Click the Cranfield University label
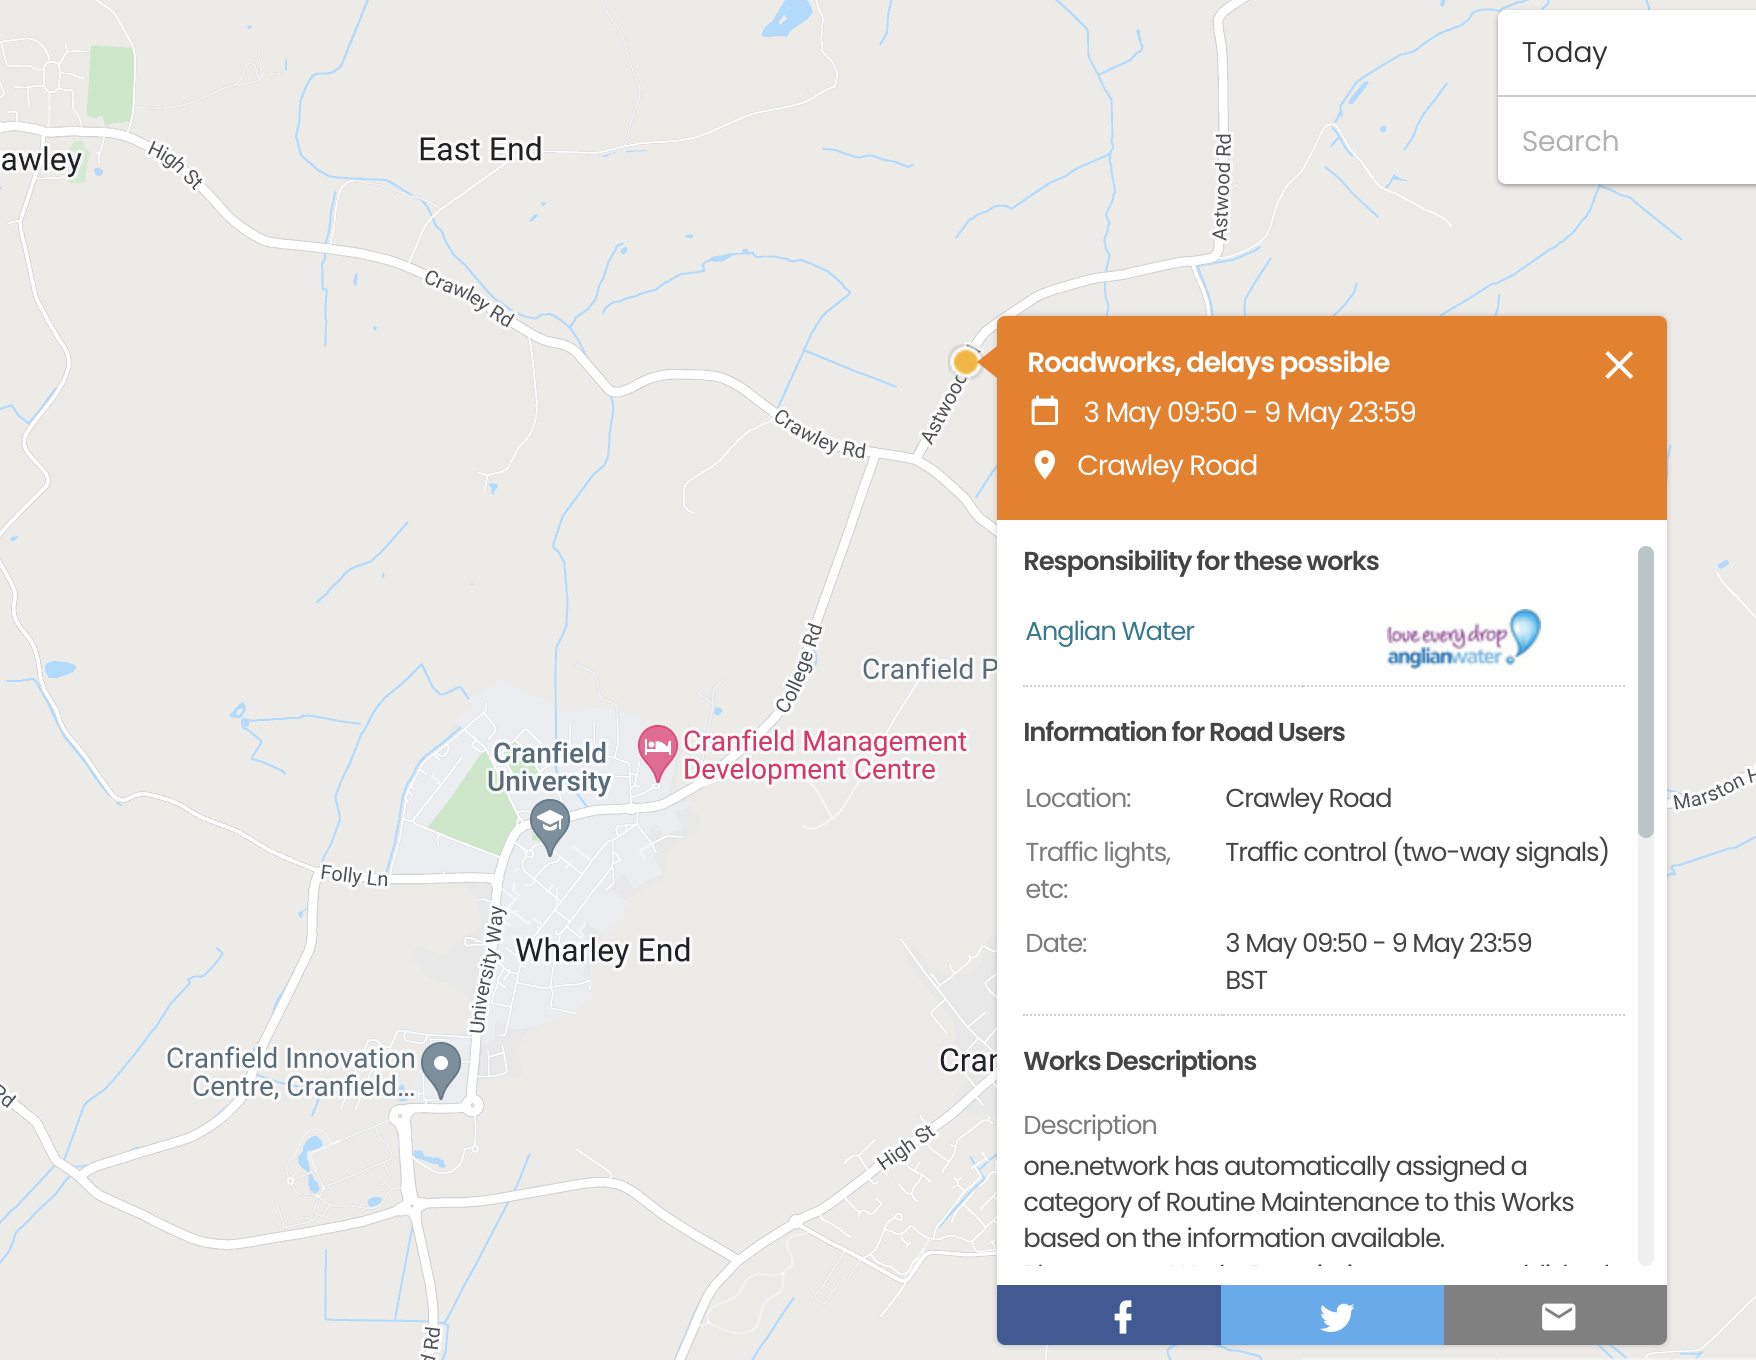 tap(549, 767)
